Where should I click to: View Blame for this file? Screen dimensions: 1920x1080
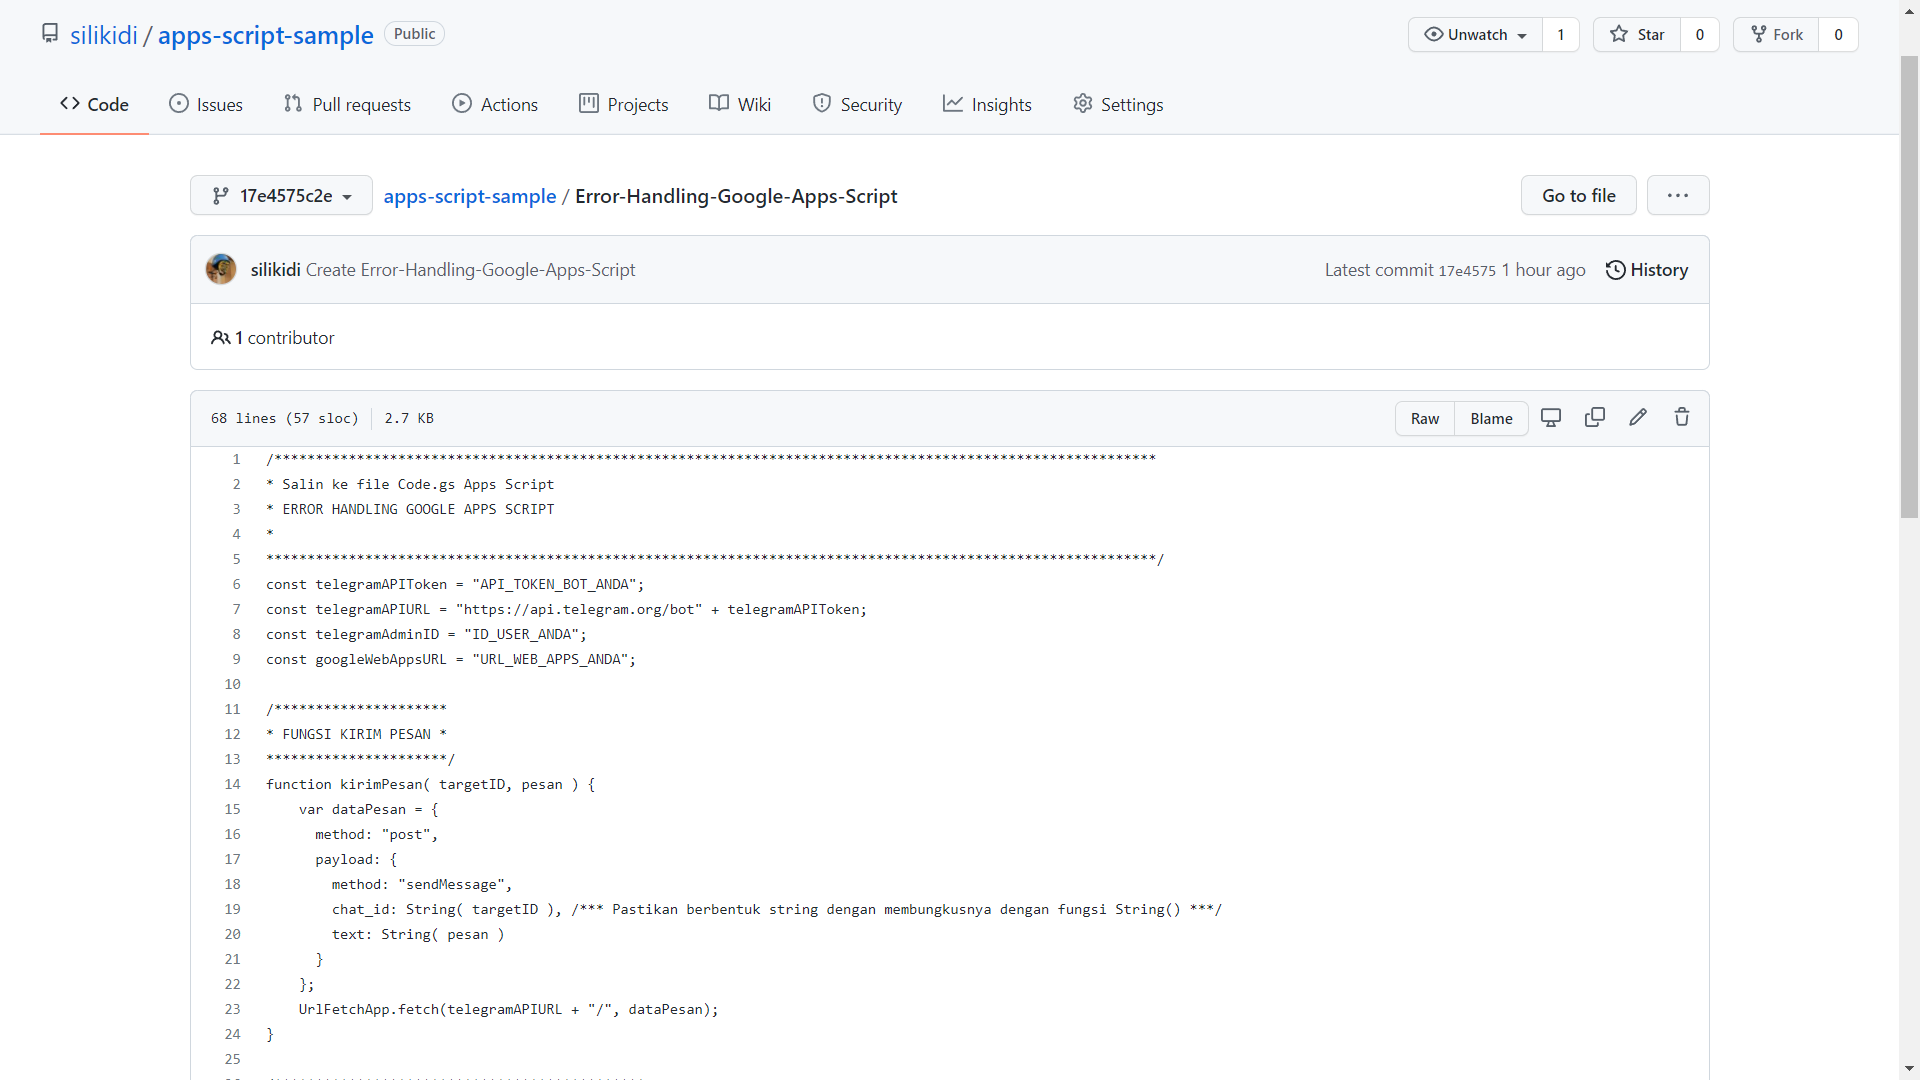(1491, 419)
